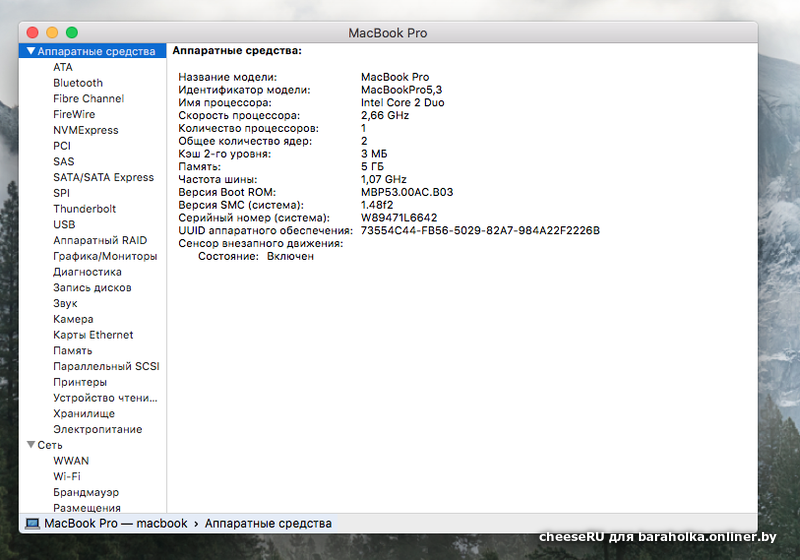Click motion sensor state Включен

click(x=290, y=256)
